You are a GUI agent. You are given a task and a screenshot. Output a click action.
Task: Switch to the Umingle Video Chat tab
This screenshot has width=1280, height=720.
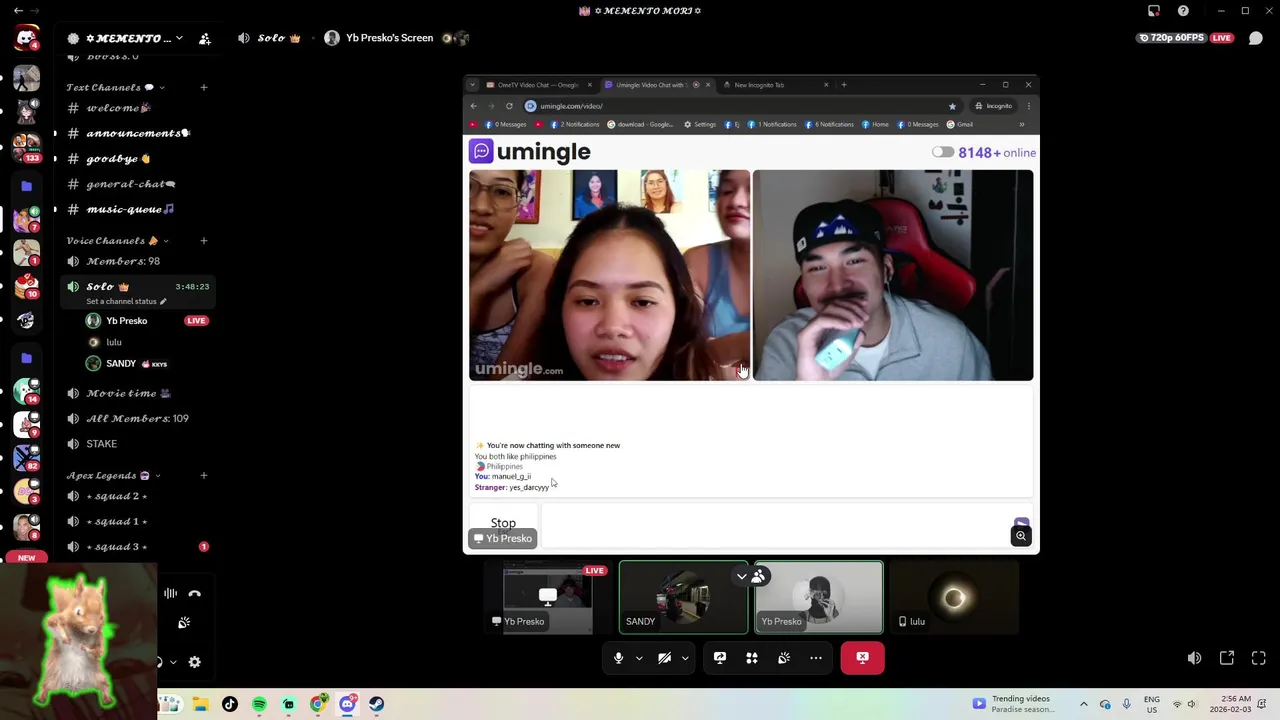point(658,85)
